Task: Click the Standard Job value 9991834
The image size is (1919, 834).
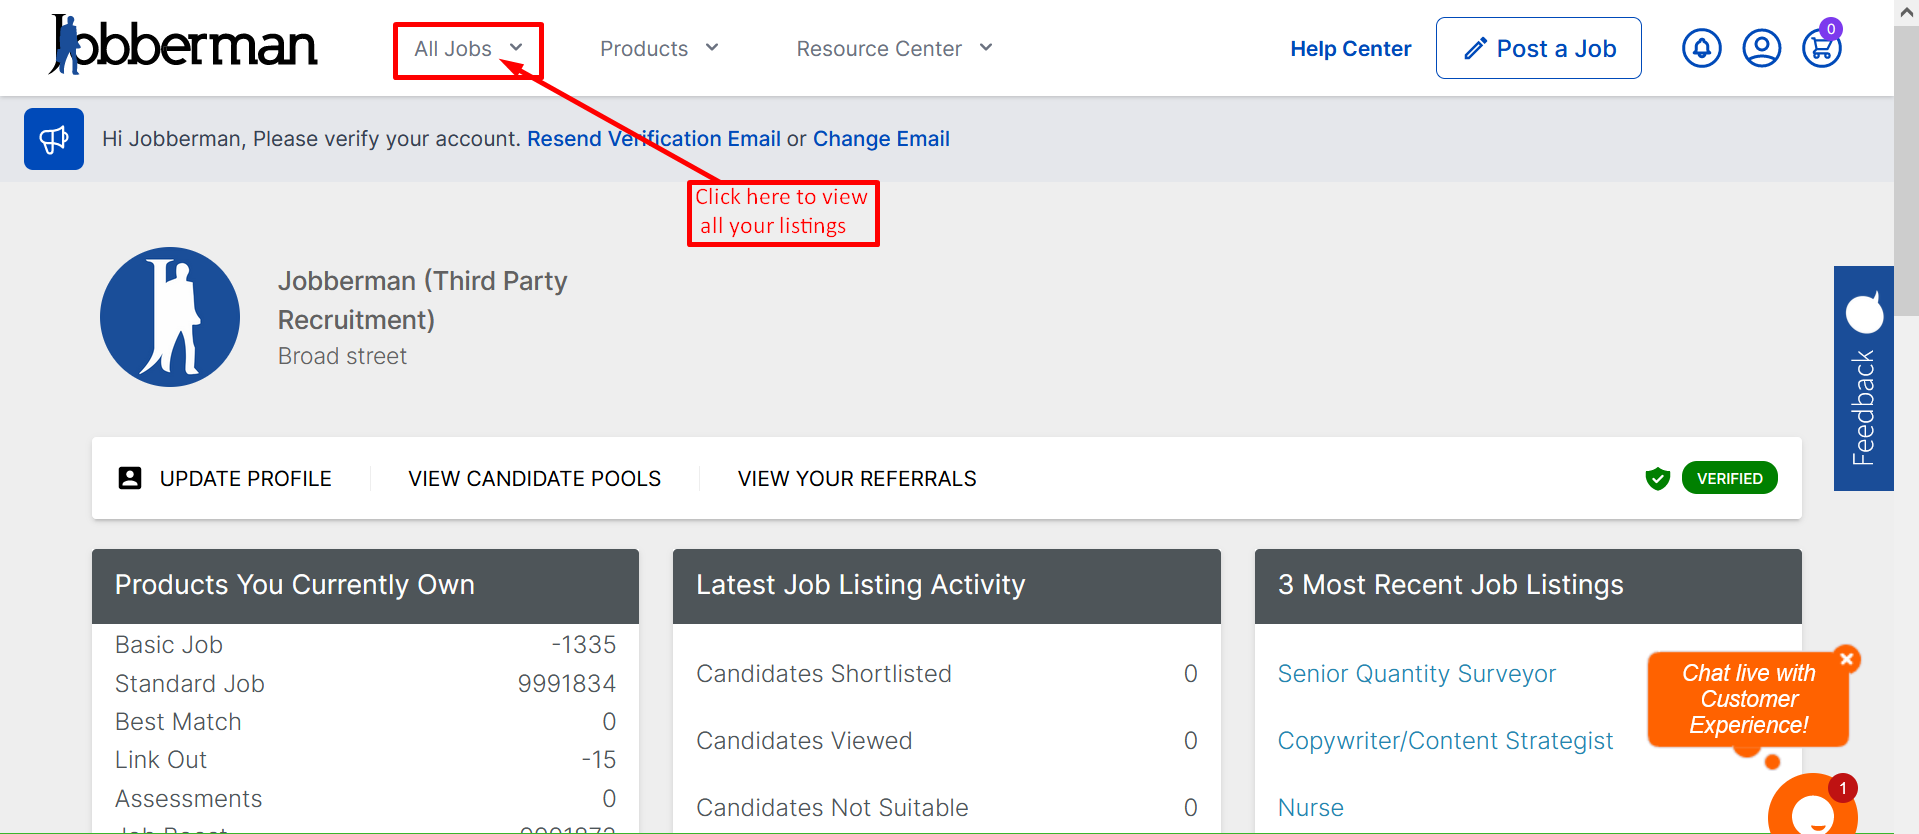Action: click(566, 684)
